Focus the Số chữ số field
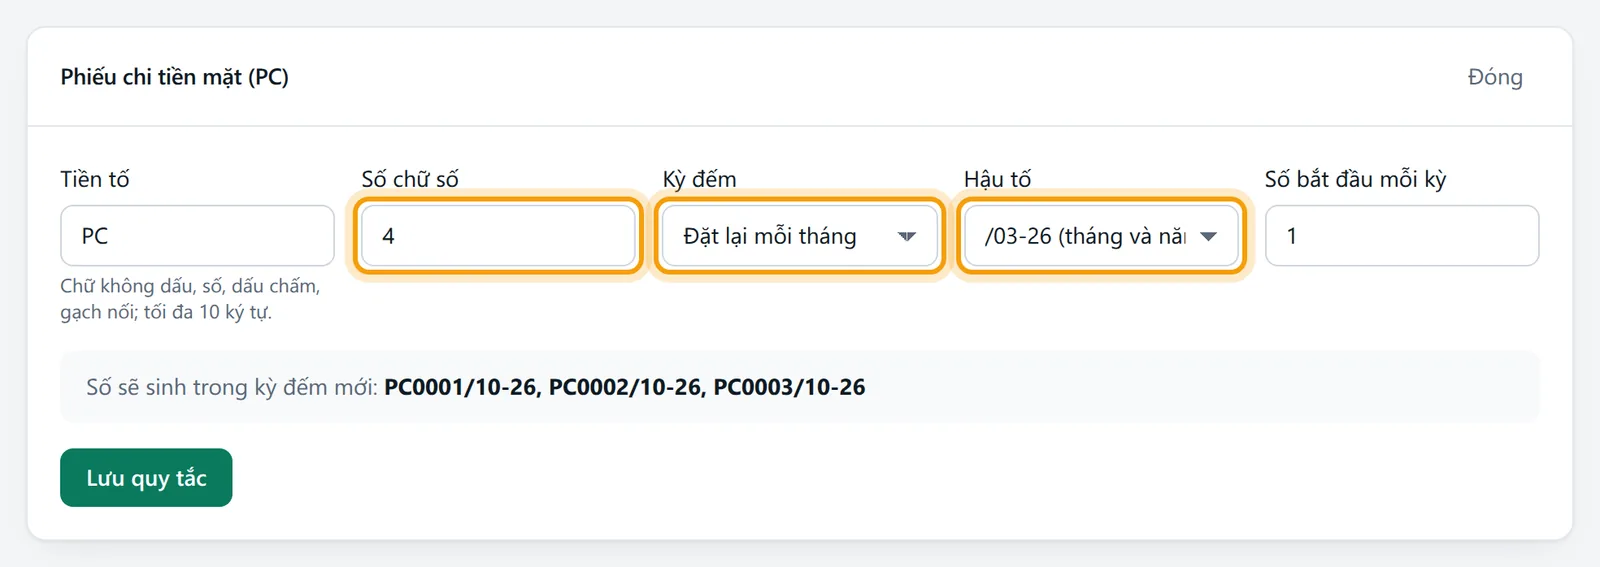Image resolution: width=1600 pixels, height=567 pixels. [x=498, y=236]
